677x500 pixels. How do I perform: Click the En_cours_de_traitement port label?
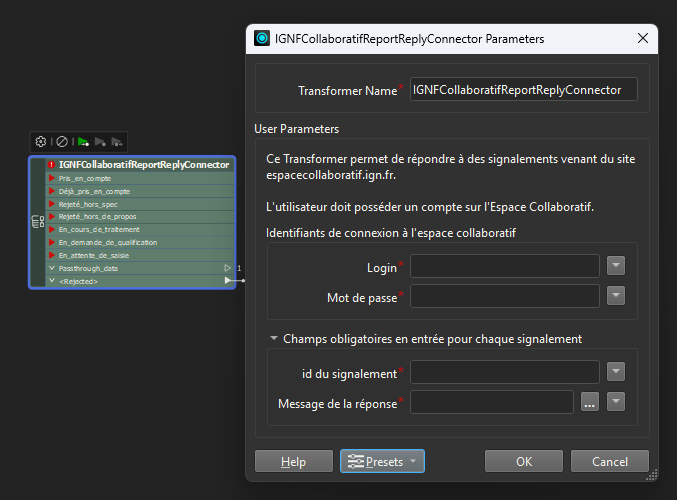(x=99, y=229)
